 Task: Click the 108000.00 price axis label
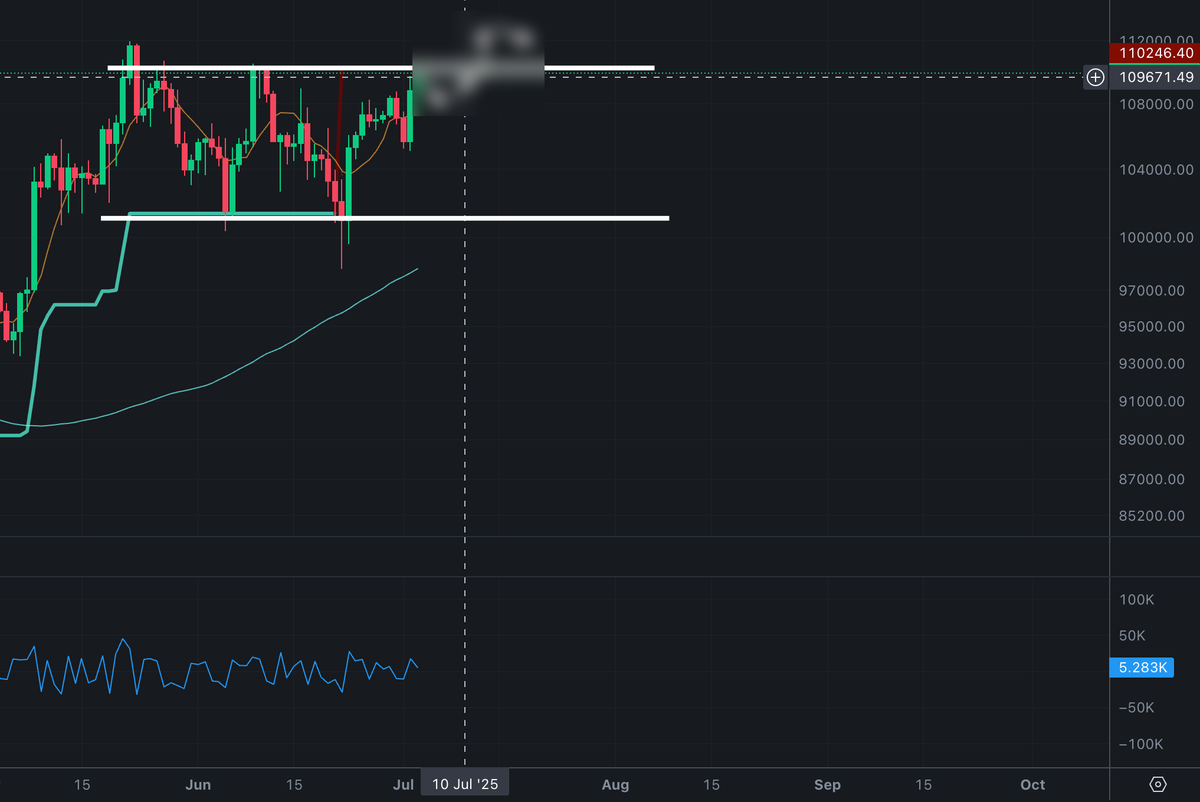click(1157, 104)
